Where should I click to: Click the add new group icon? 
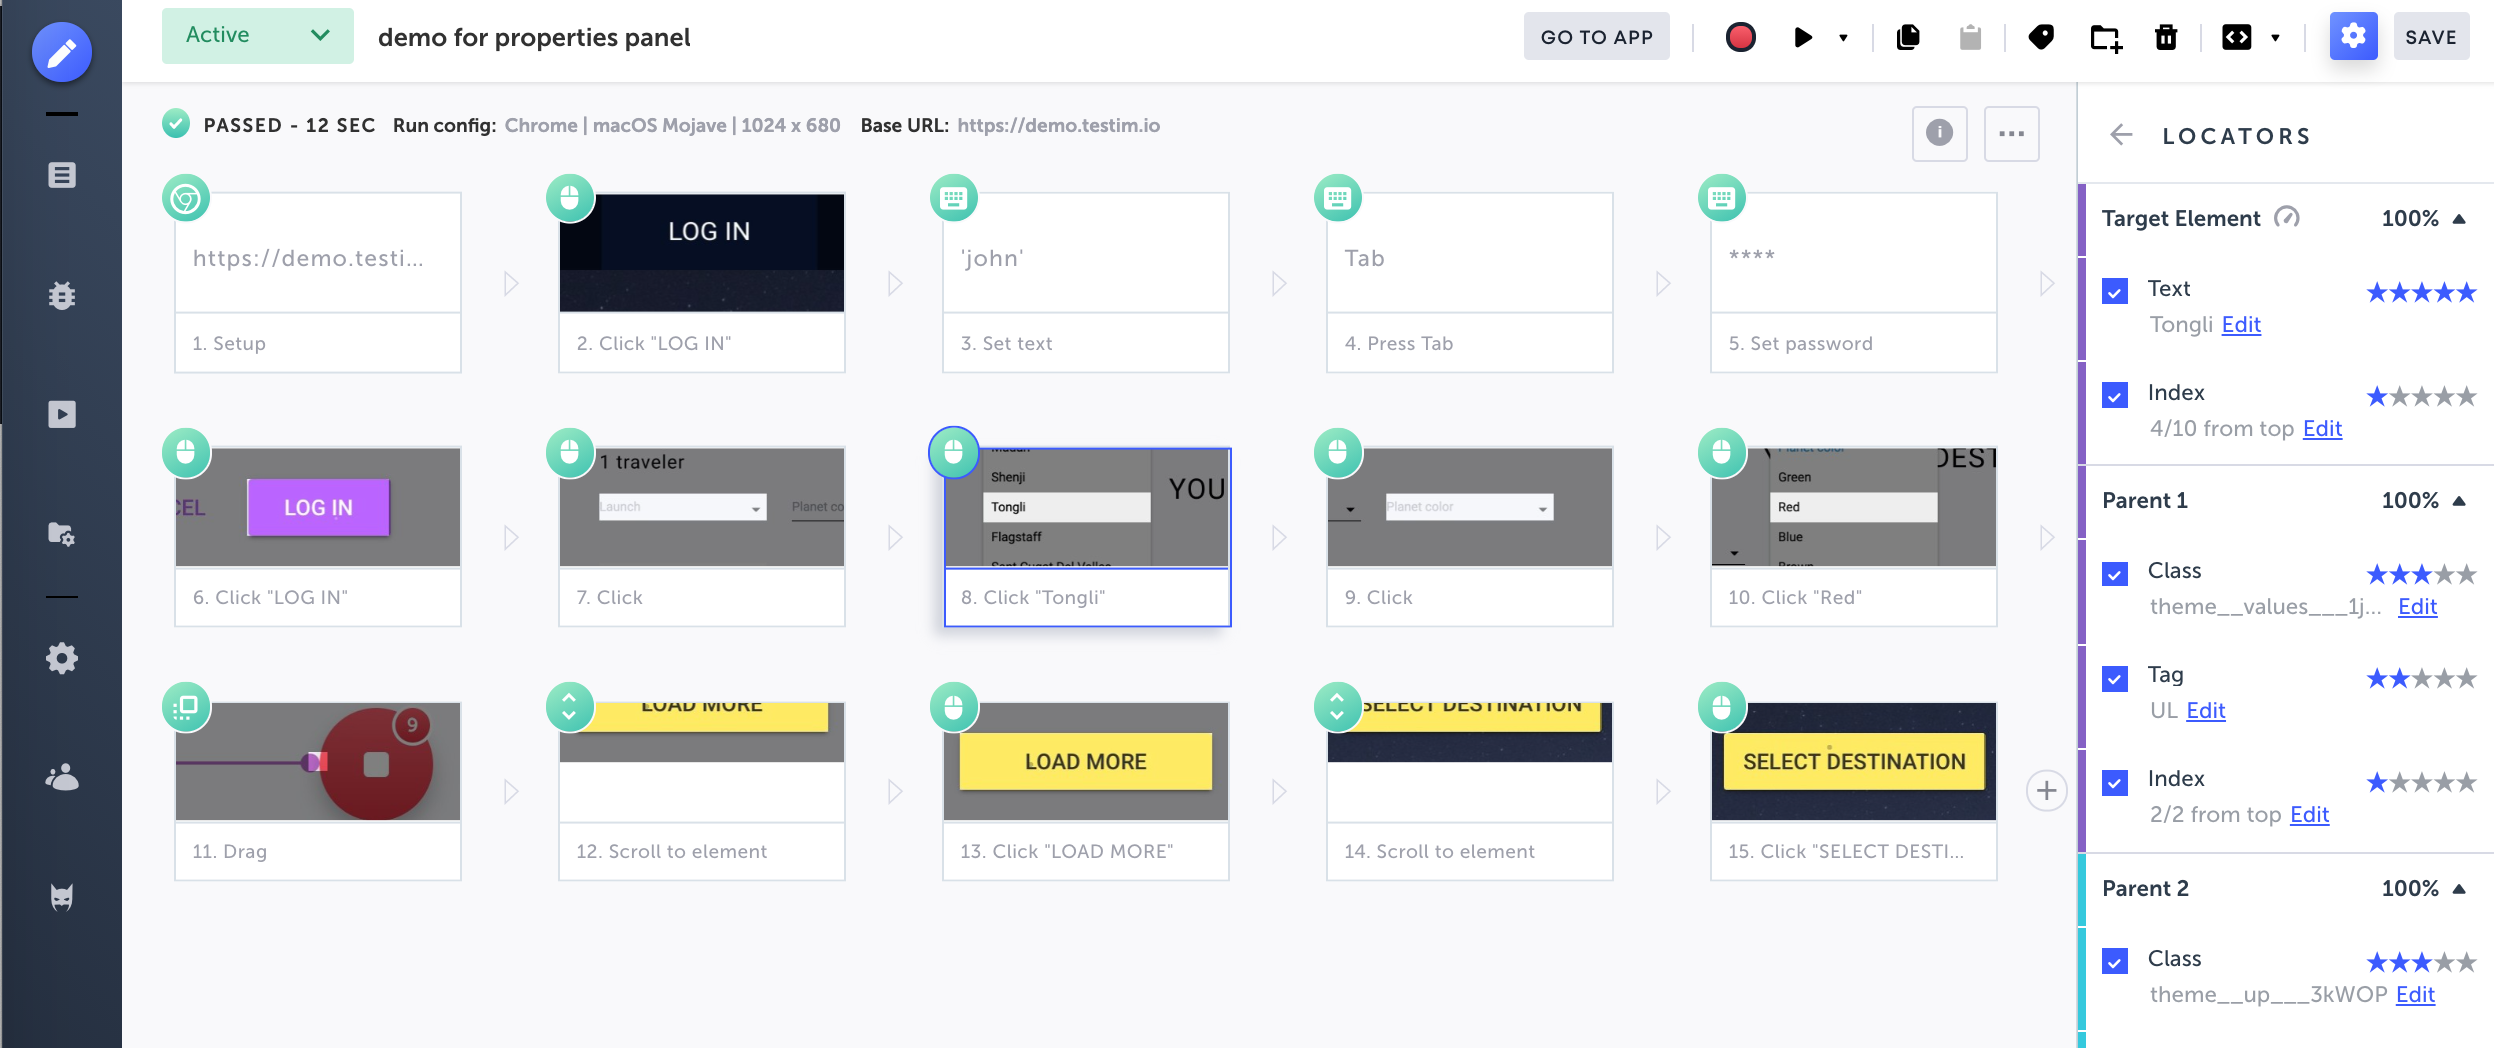click(x=2105, y=38)
